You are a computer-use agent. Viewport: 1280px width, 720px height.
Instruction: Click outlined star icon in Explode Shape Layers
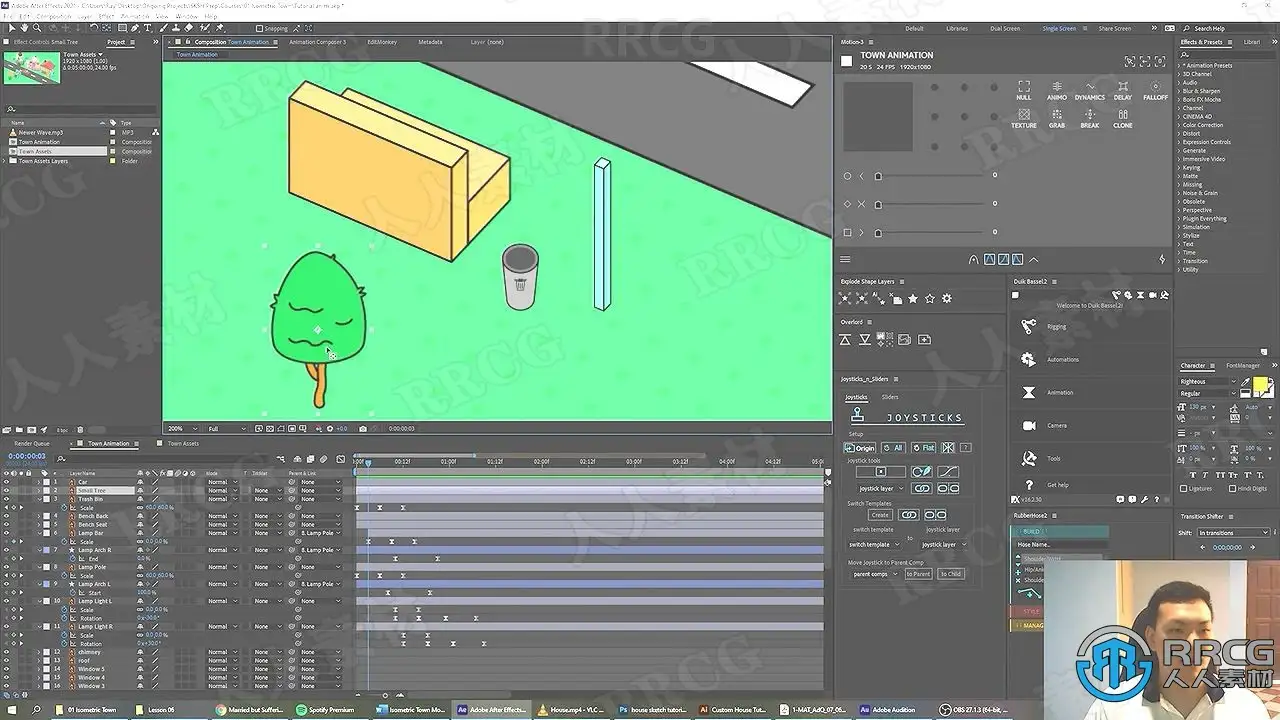tap(930, 298)
